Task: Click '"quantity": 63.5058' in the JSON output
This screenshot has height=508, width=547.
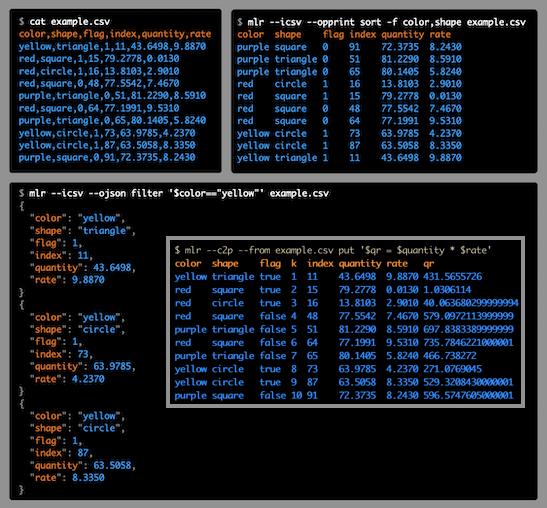Action: pyautogui.click(x=83, y=465)
